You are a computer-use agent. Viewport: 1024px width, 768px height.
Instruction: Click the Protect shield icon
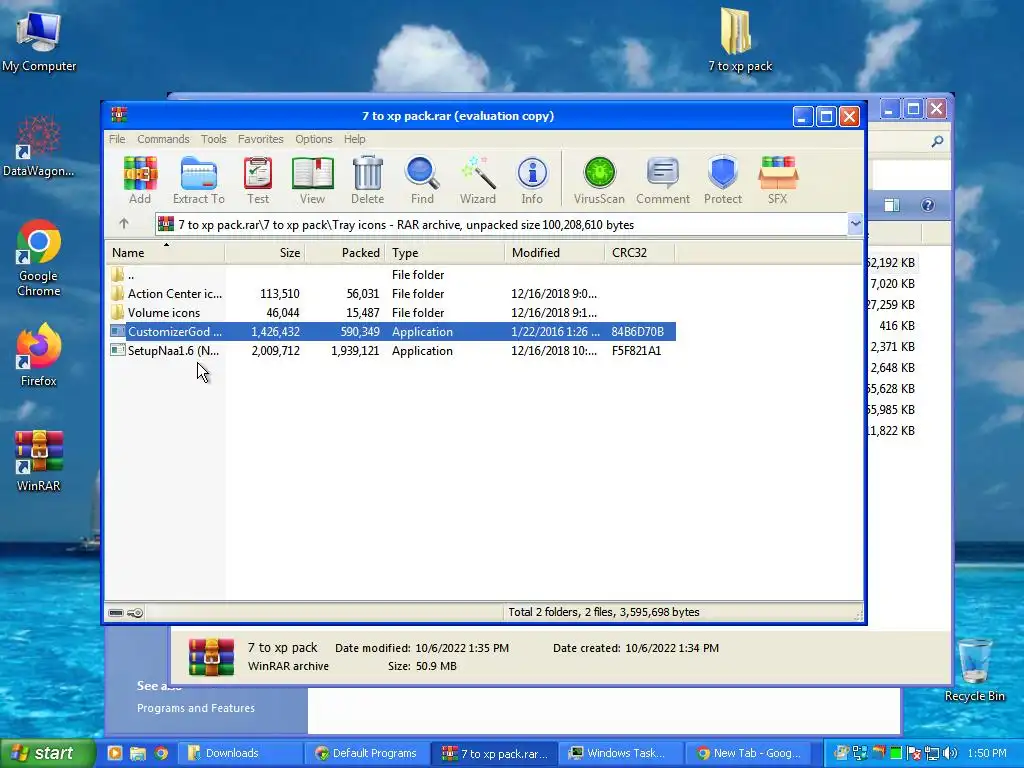723,180
